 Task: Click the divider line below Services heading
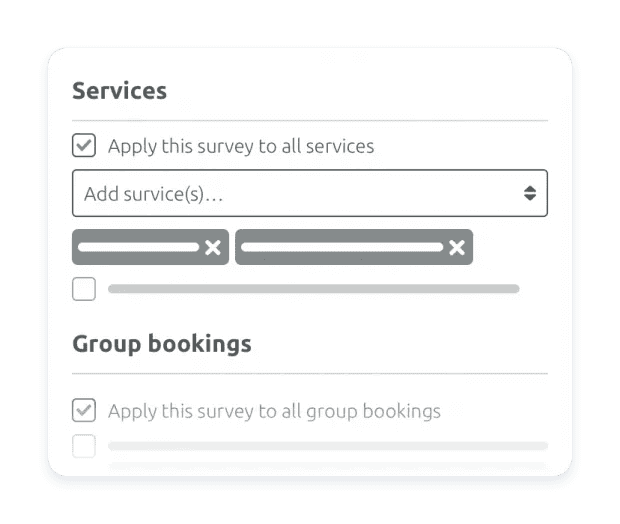[x=310, y=121]
